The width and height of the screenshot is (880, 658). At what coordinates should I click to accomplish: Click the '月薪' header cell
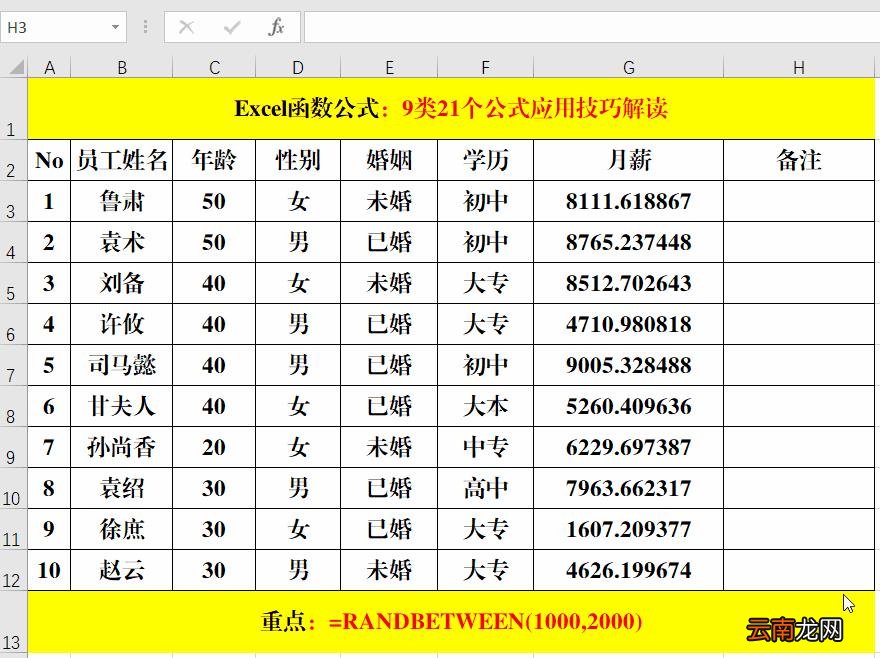point(629,160)
